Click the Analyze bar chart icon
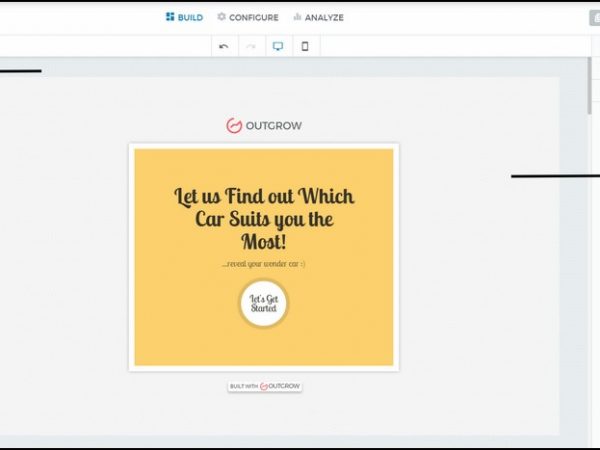The height and width of the screenshot is (450, 600). coord(297,17)
